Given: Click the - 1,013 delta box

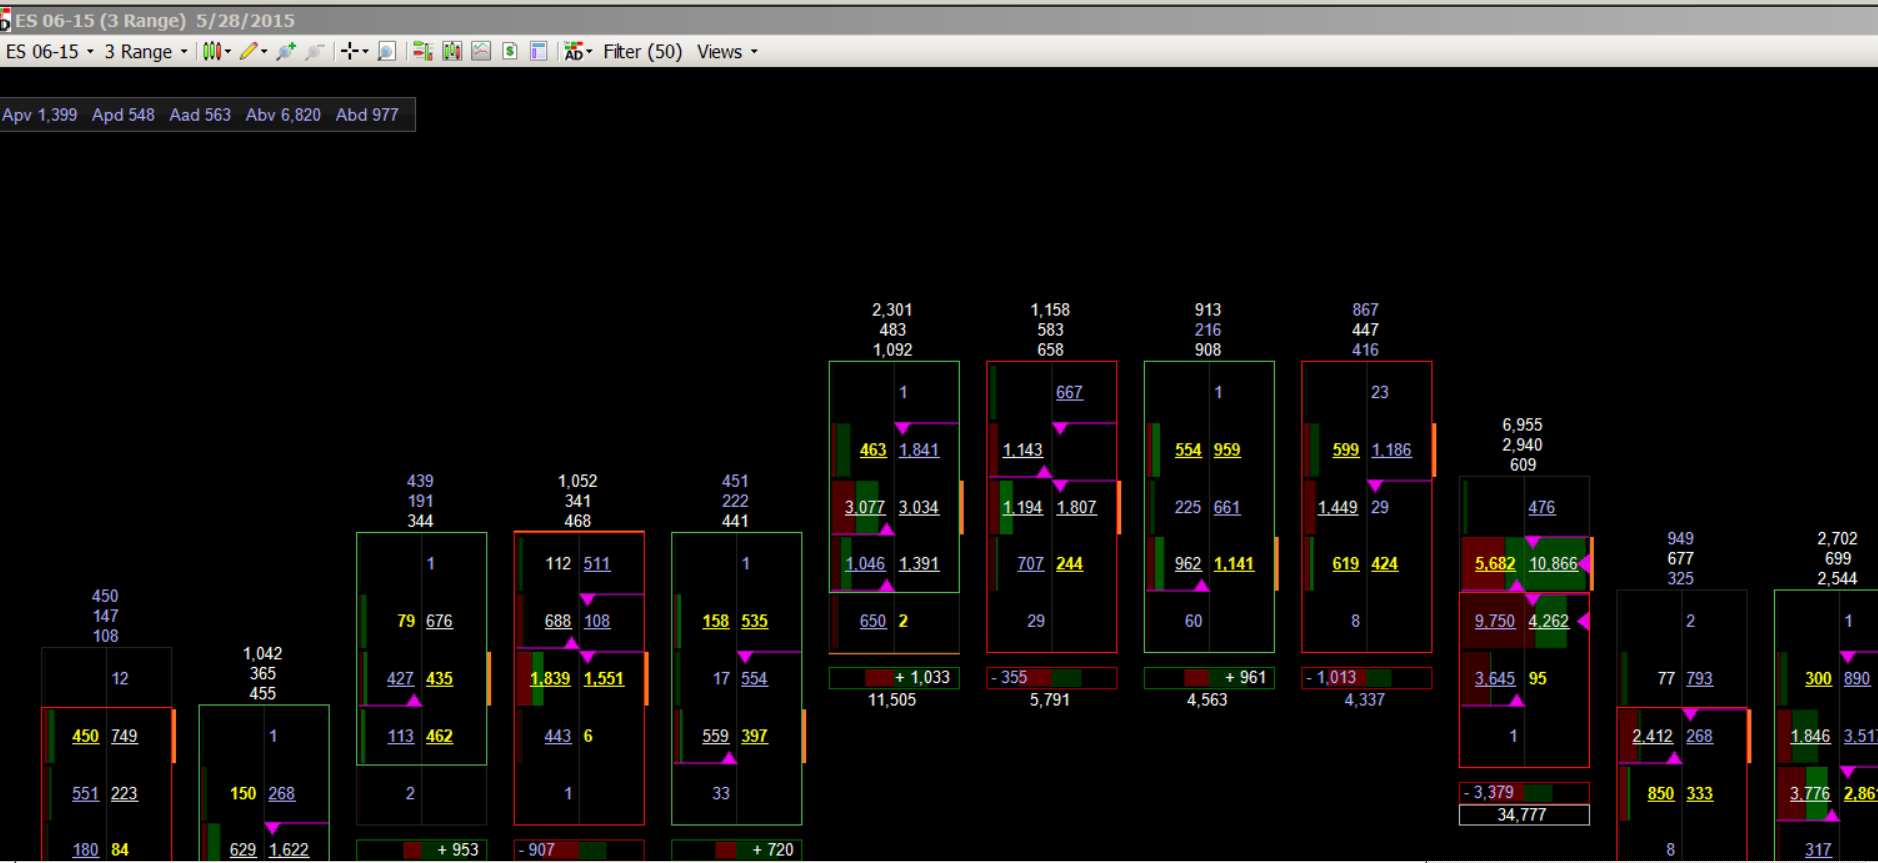Looking at the screenshot, I should pyautogui.click(x=1366, y=678).
